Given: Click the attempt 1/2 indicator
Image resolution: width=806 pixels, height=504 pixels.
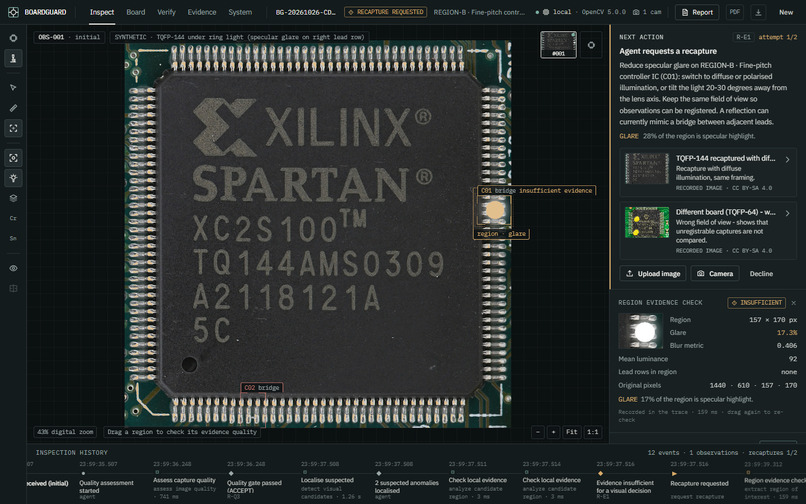Looking at the screenshot, I should 777,37.
